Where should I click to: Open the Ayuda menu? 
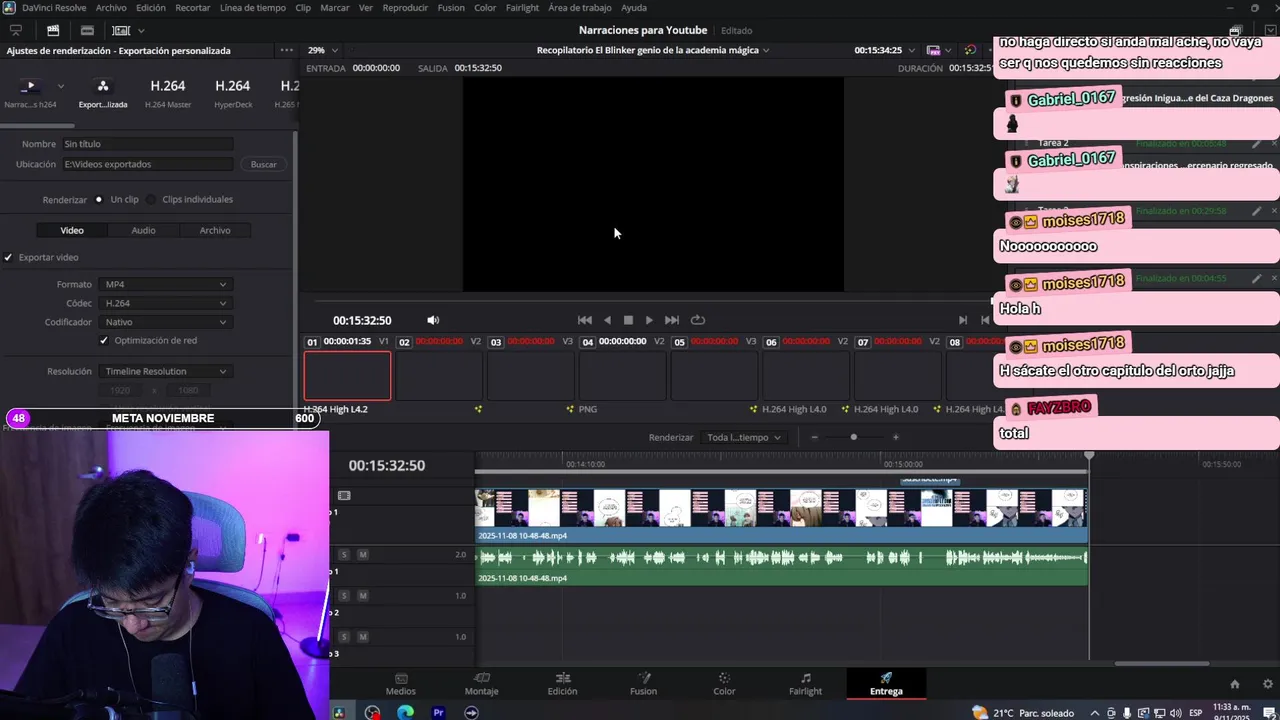pos(634,8)
